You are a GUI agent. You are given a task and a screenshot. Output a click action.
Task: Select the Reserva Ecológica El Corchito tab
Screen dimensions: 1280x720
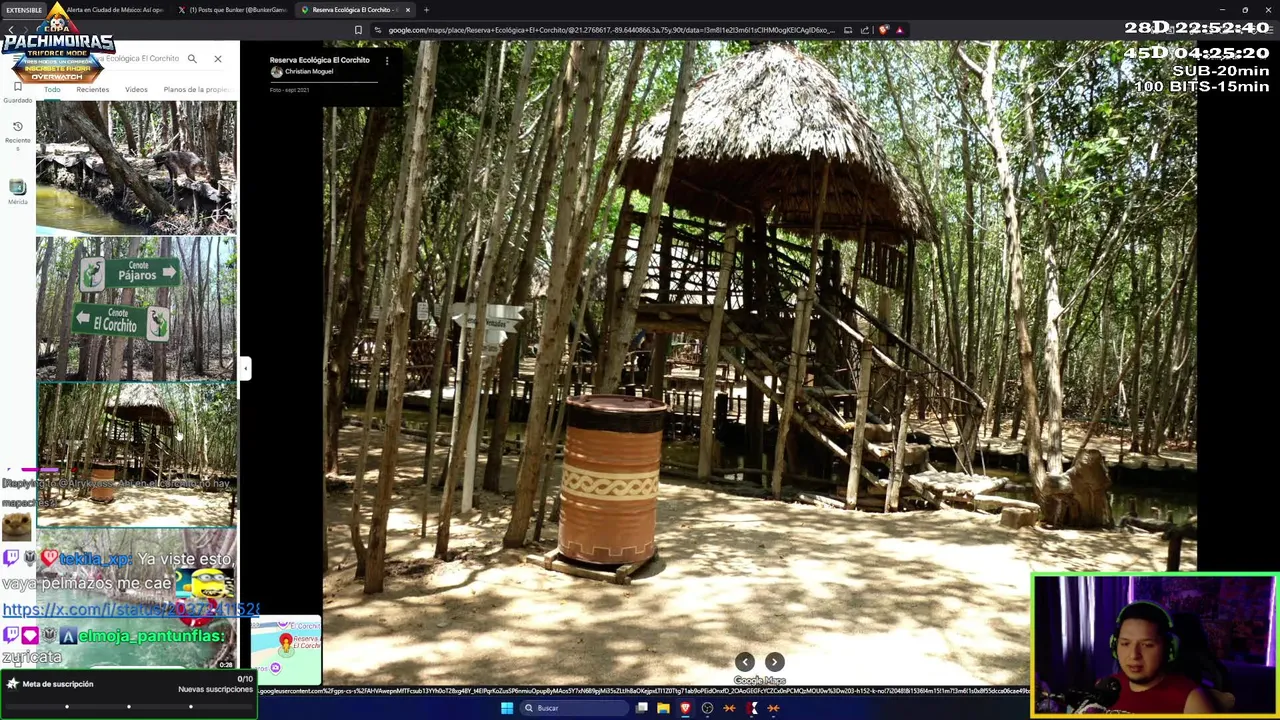355,10
